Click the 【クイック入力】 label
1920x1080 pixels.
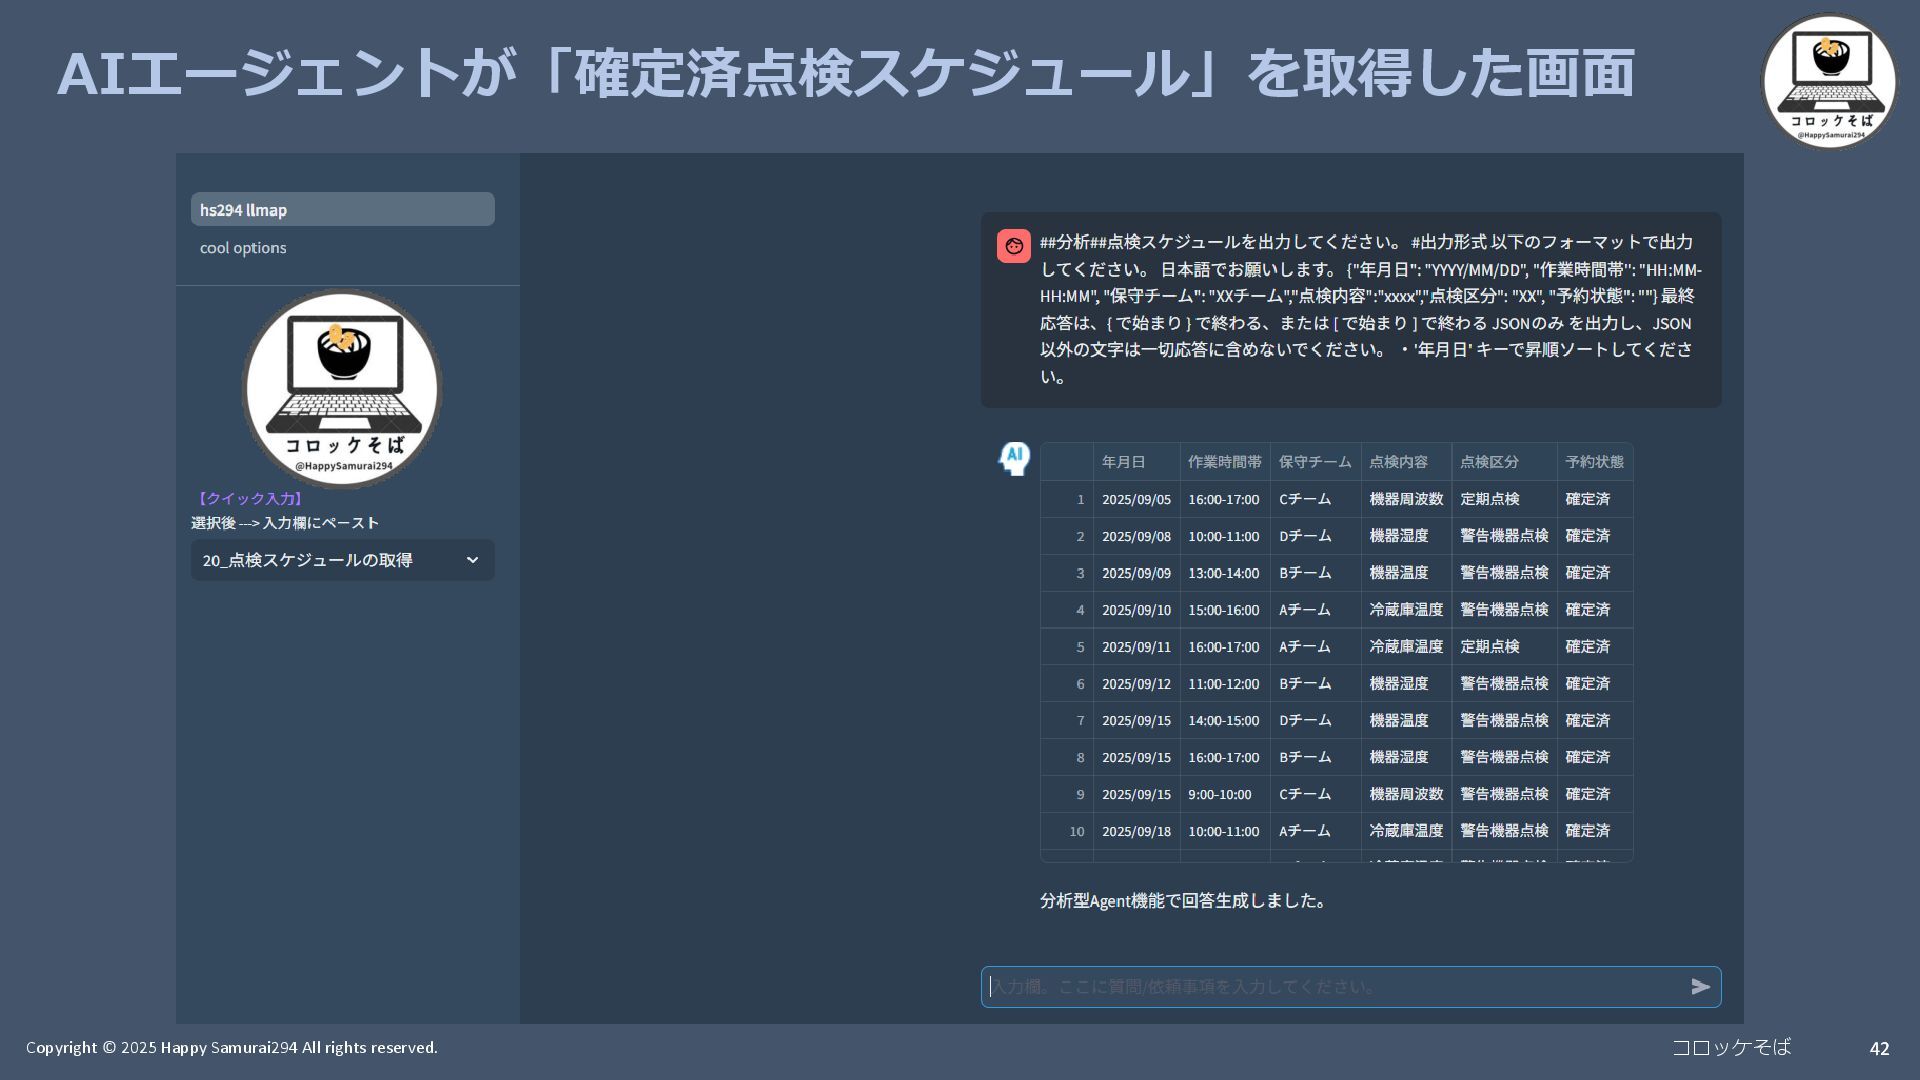point(248,499)
